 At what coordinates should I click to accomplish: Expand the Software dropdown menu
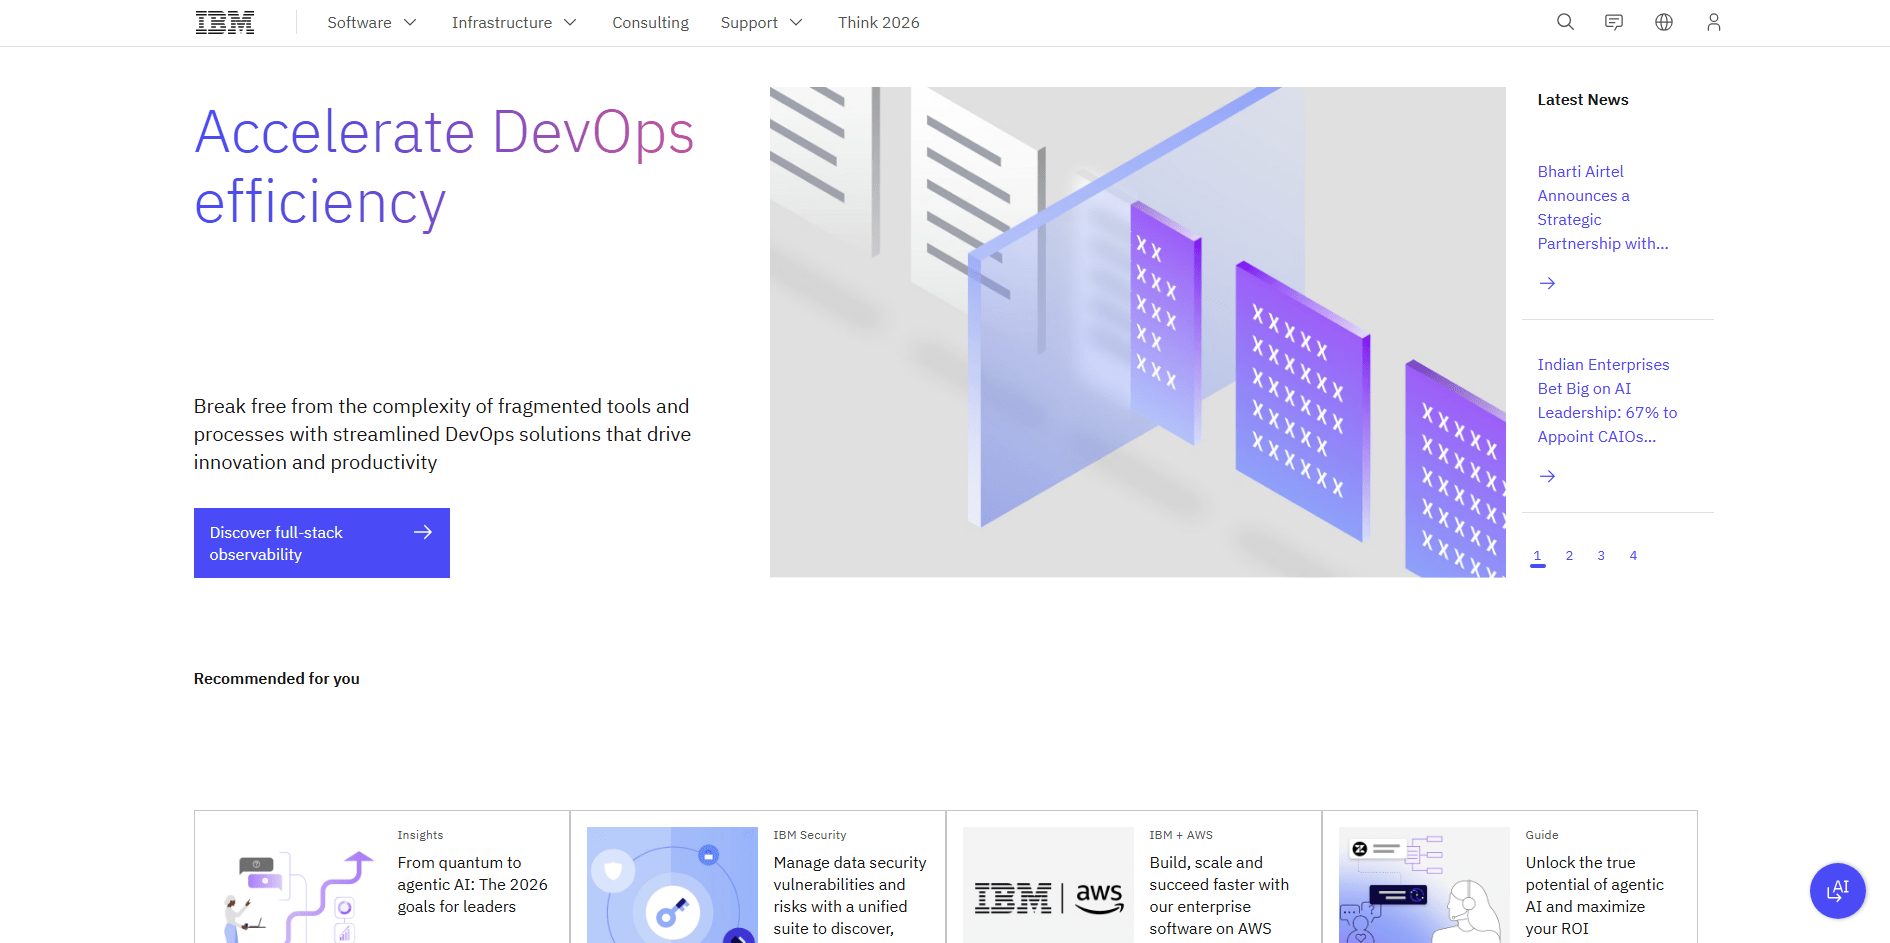click(x=371, y=22)
